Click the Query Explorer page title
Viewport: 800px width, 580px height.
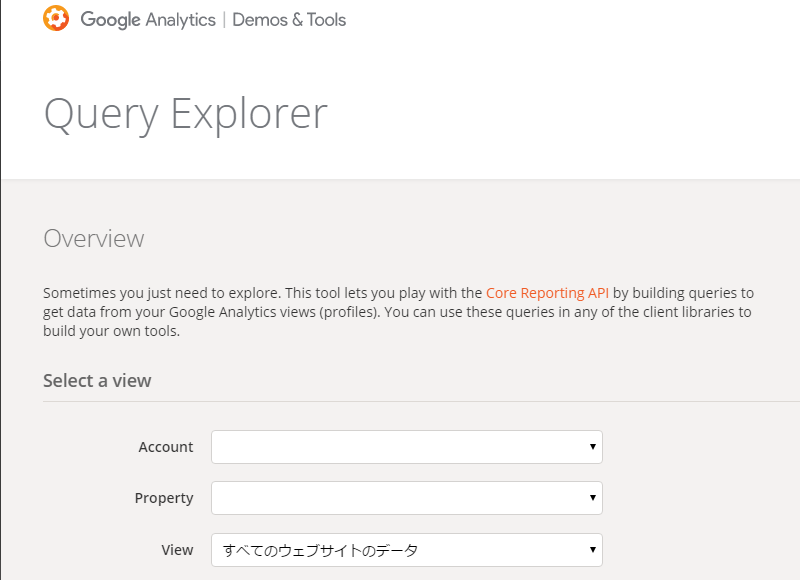tap(185, 114)
